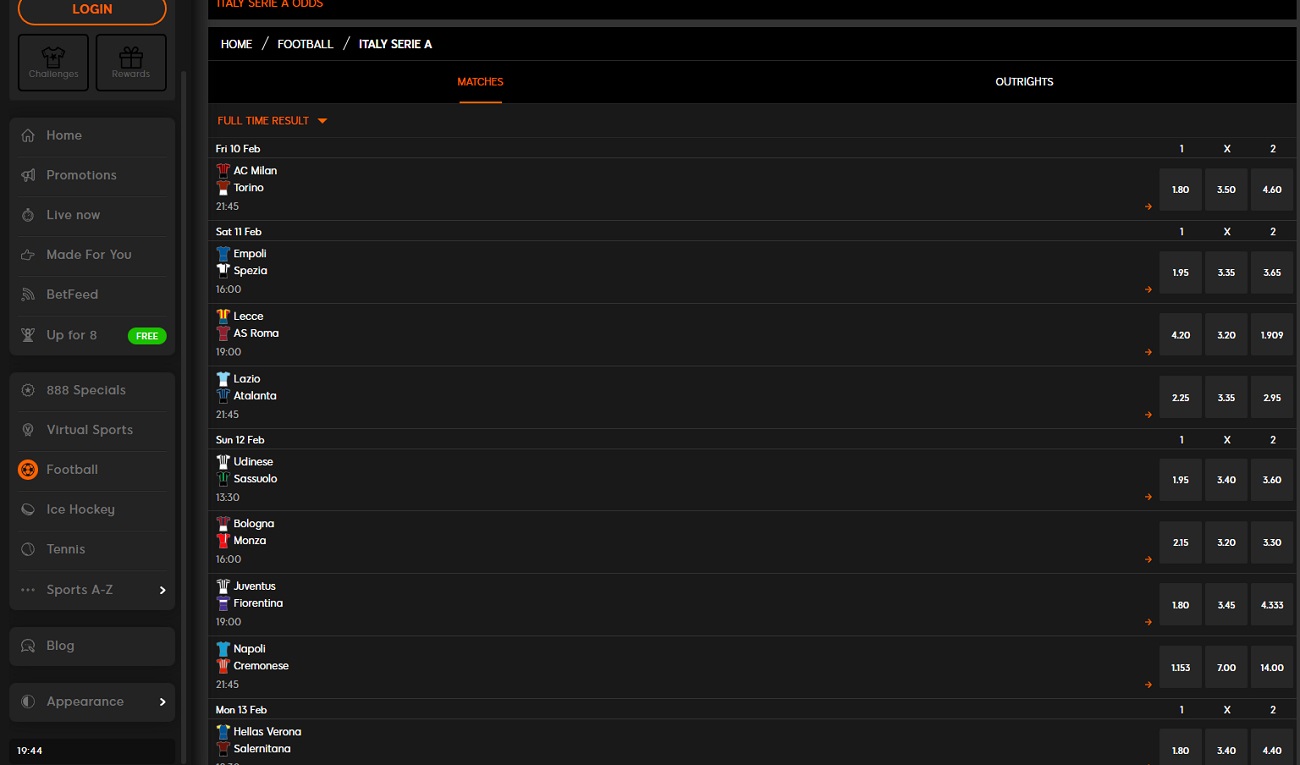This screenshot has width=1300, height=765.
Task: Bet Salernitana win at 4.40
Action: 1272,747
